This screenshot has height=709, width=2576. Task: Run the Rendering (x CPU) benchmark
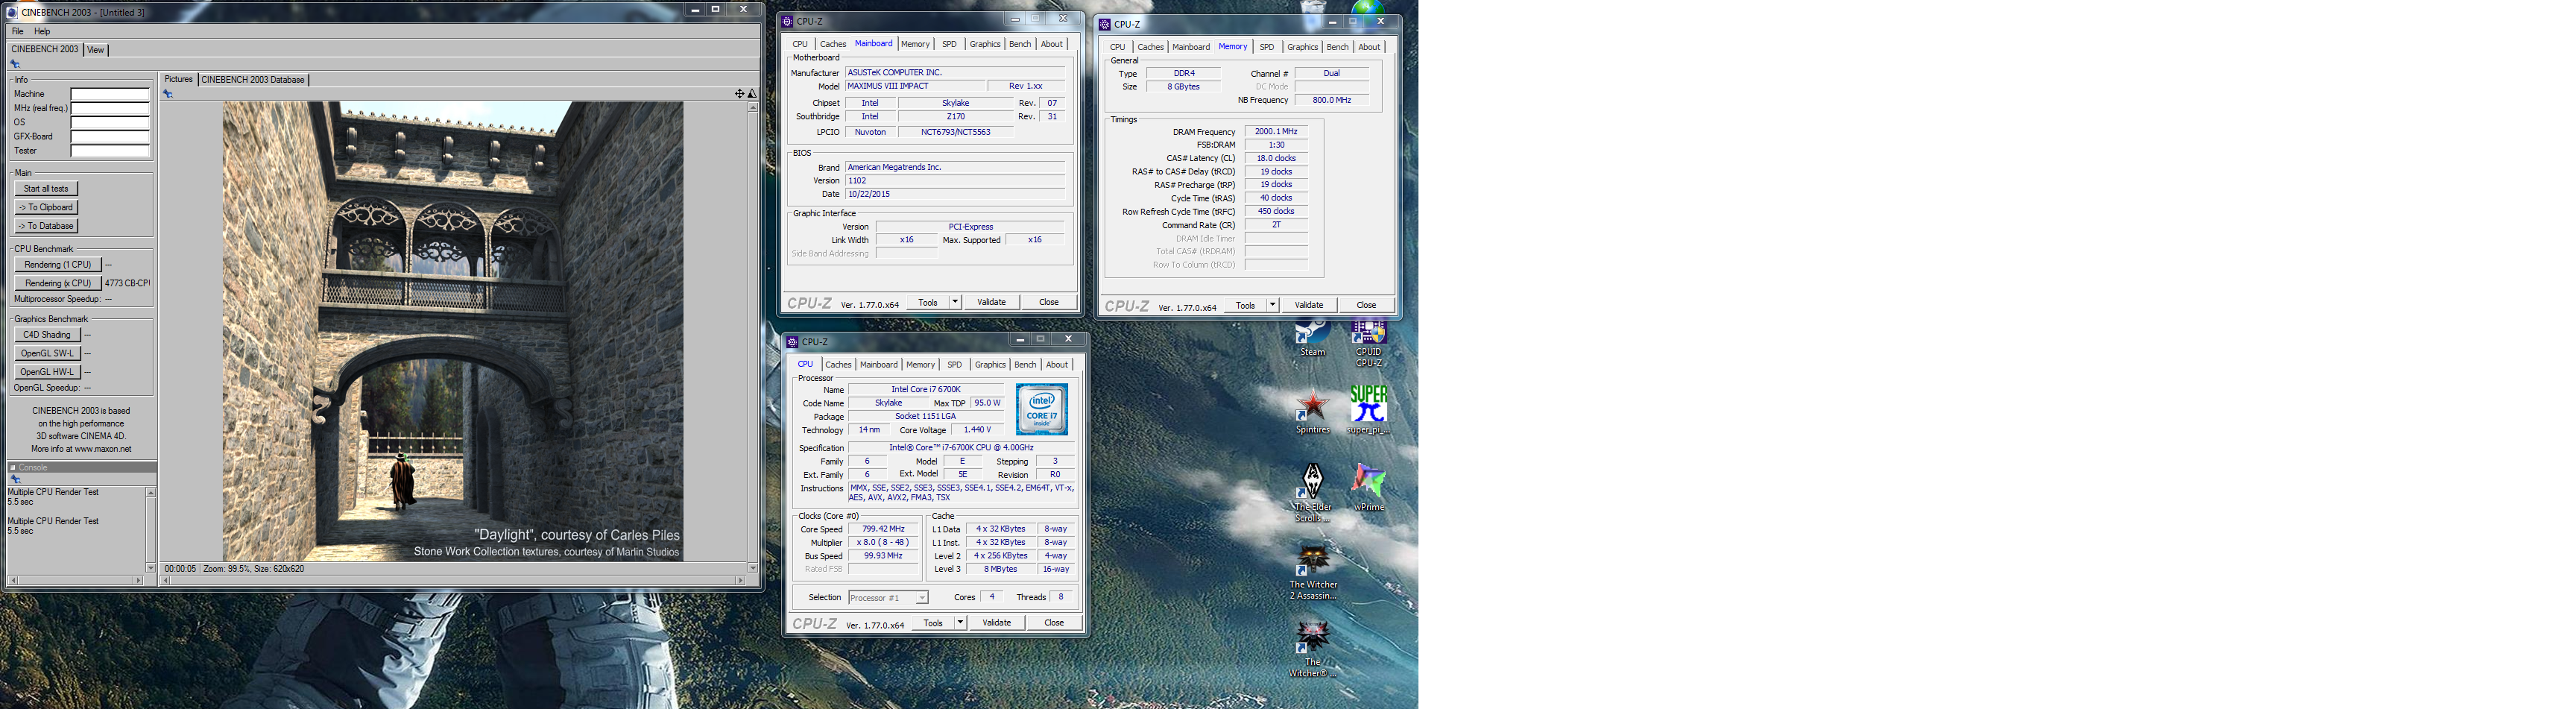58,284
